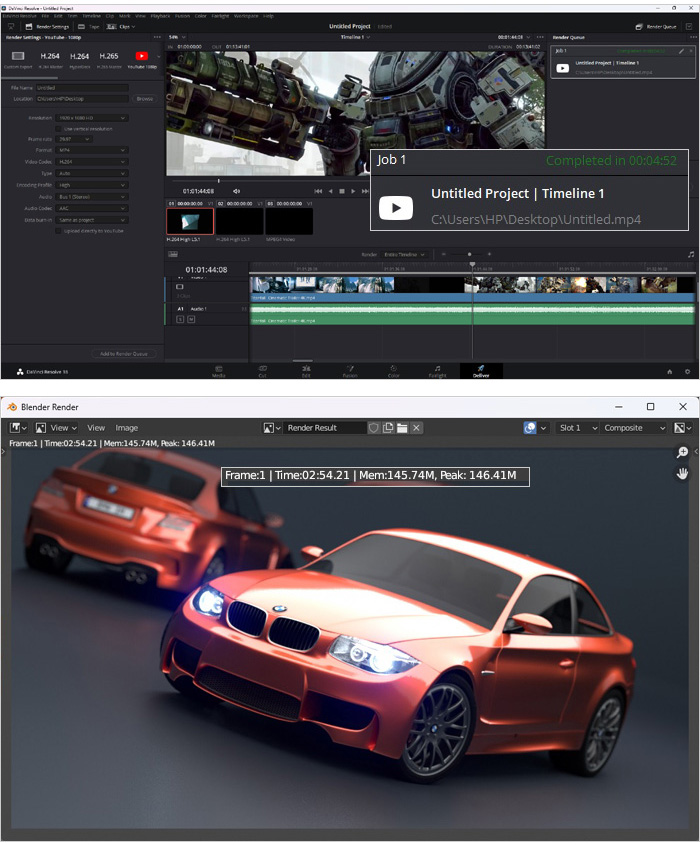The width and height of the screenshot is (700, 845).
Task: Switch to the Color page tab
Action: click(393, 371)
